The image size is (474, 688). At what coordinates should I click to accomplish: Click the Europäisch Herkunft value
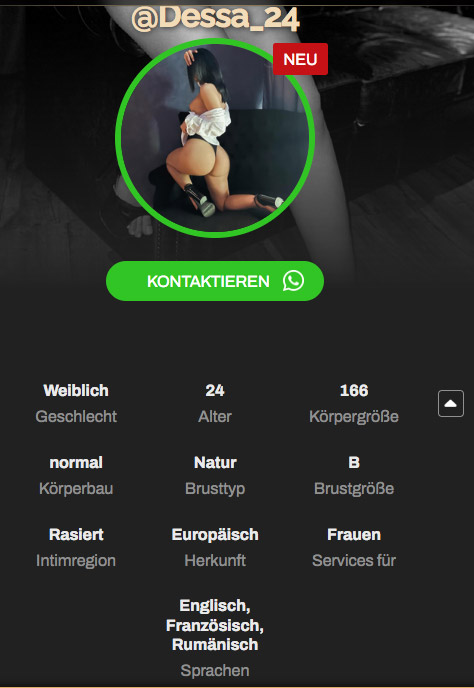[215, 534]
